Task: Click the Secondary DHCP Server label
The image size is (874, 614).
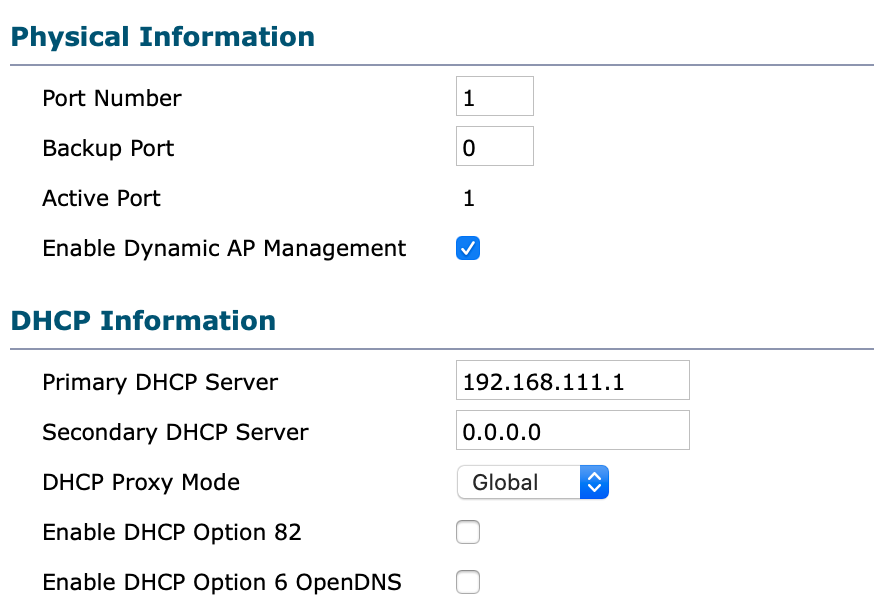Action: (175, 432)
